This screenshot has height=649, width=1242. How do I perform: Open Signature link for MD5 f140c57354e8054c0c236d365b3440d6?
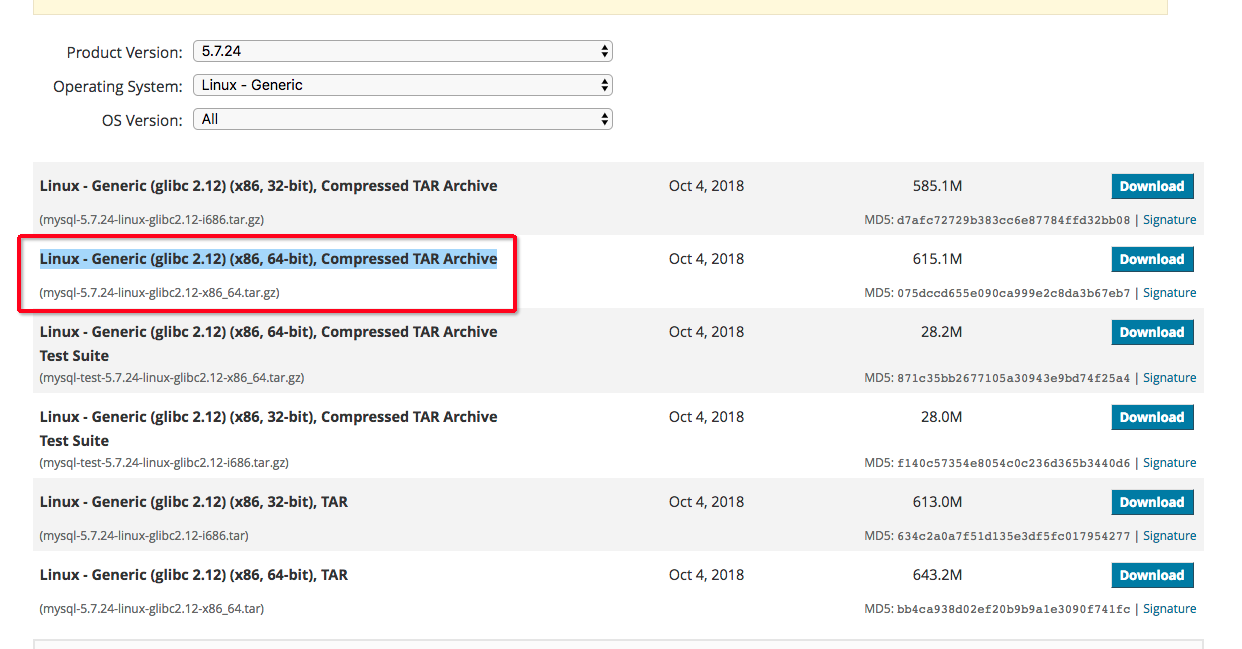(x=1169, y=463)
